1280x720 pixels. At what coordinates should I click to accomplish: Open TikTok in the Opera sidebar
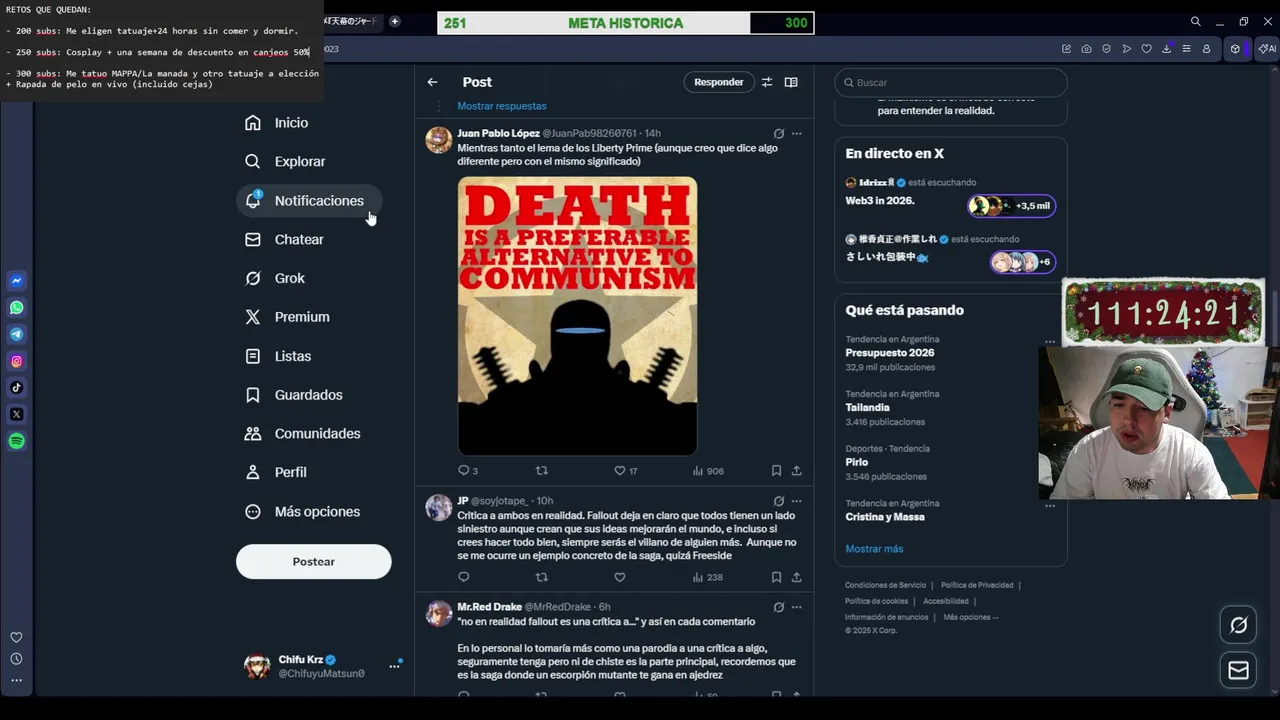(16, 388)
